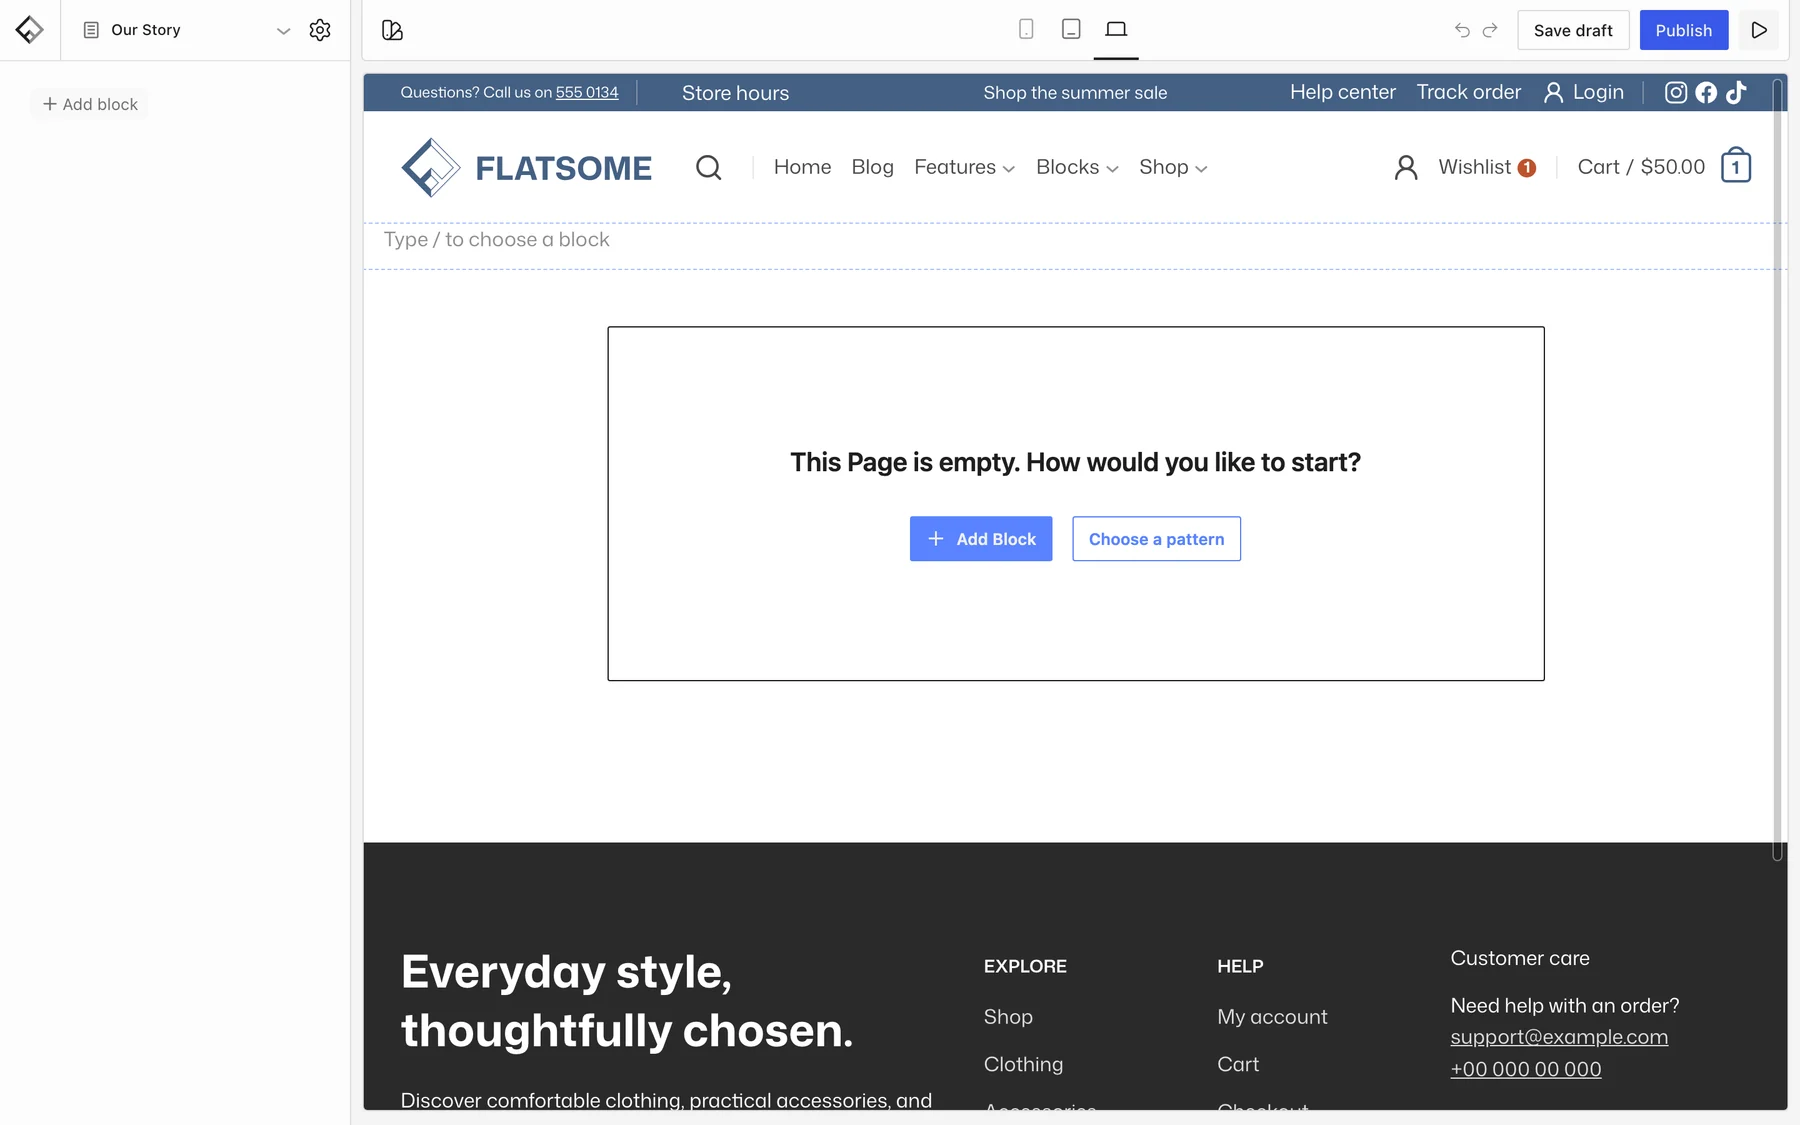This screenshot has width=1800, height=1125.
Task: Click the Publish button
Action: tap(1684, 30)
